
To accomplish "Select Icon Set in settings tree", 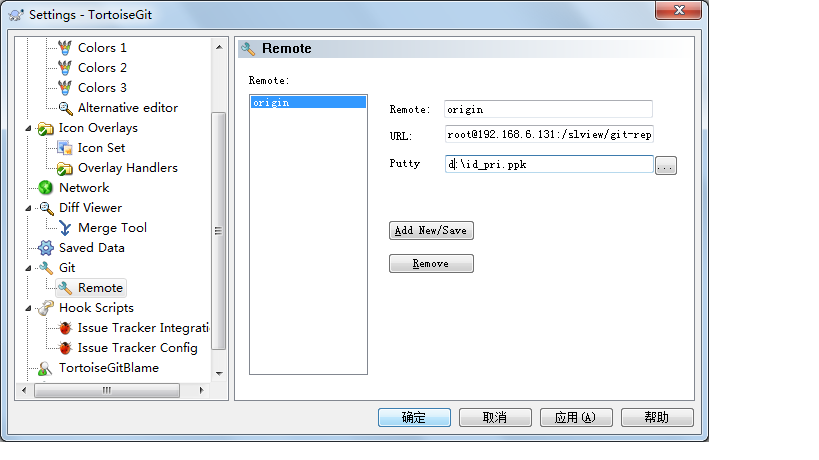I will [x=101, y=148].
